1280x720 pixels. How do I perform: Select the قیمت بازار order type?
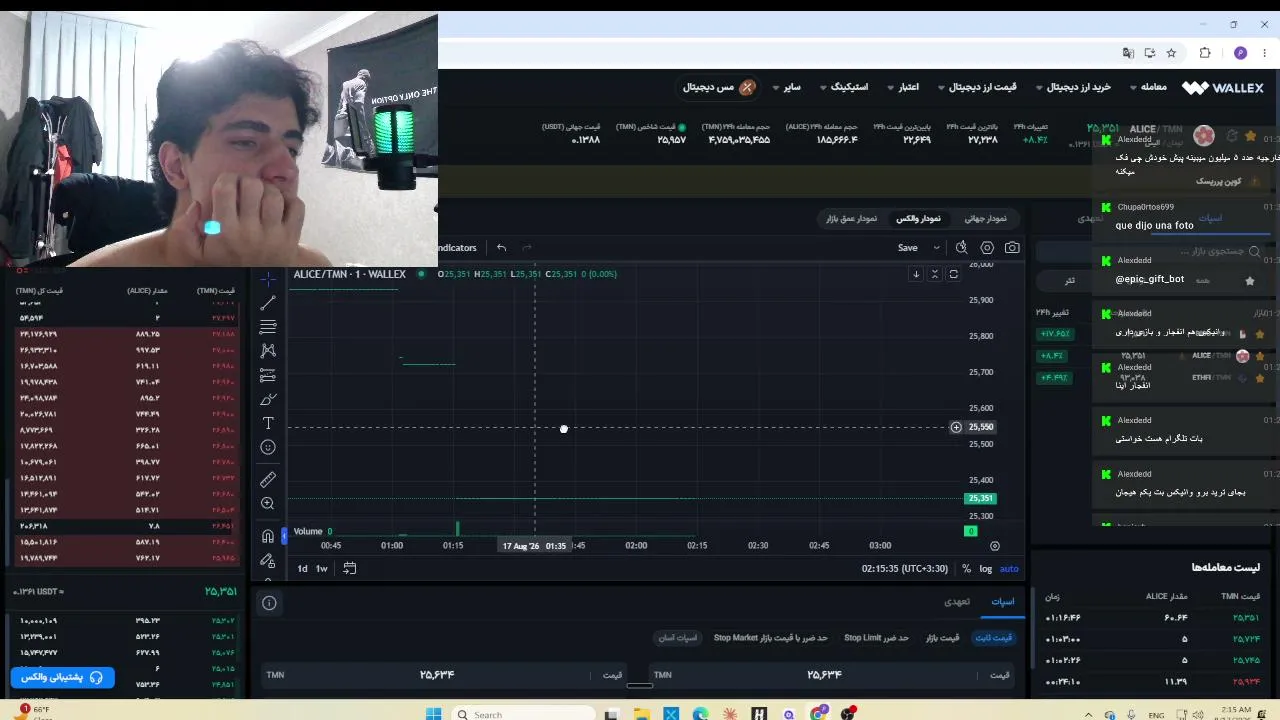[943, 638]
